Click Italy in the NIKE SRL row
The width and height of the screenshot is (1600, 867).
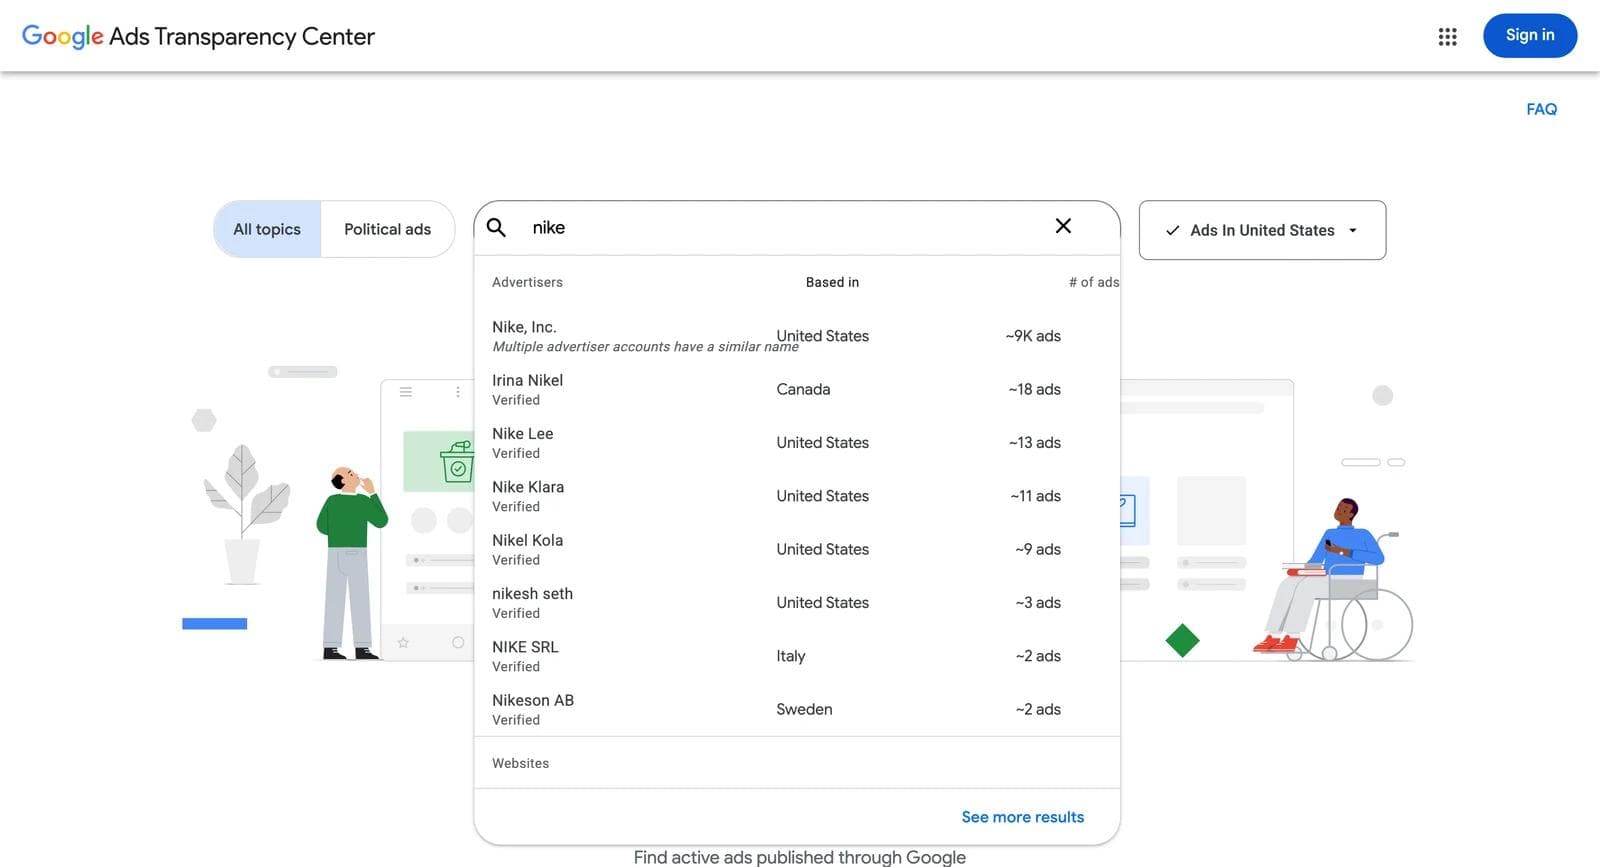(790, 656)
